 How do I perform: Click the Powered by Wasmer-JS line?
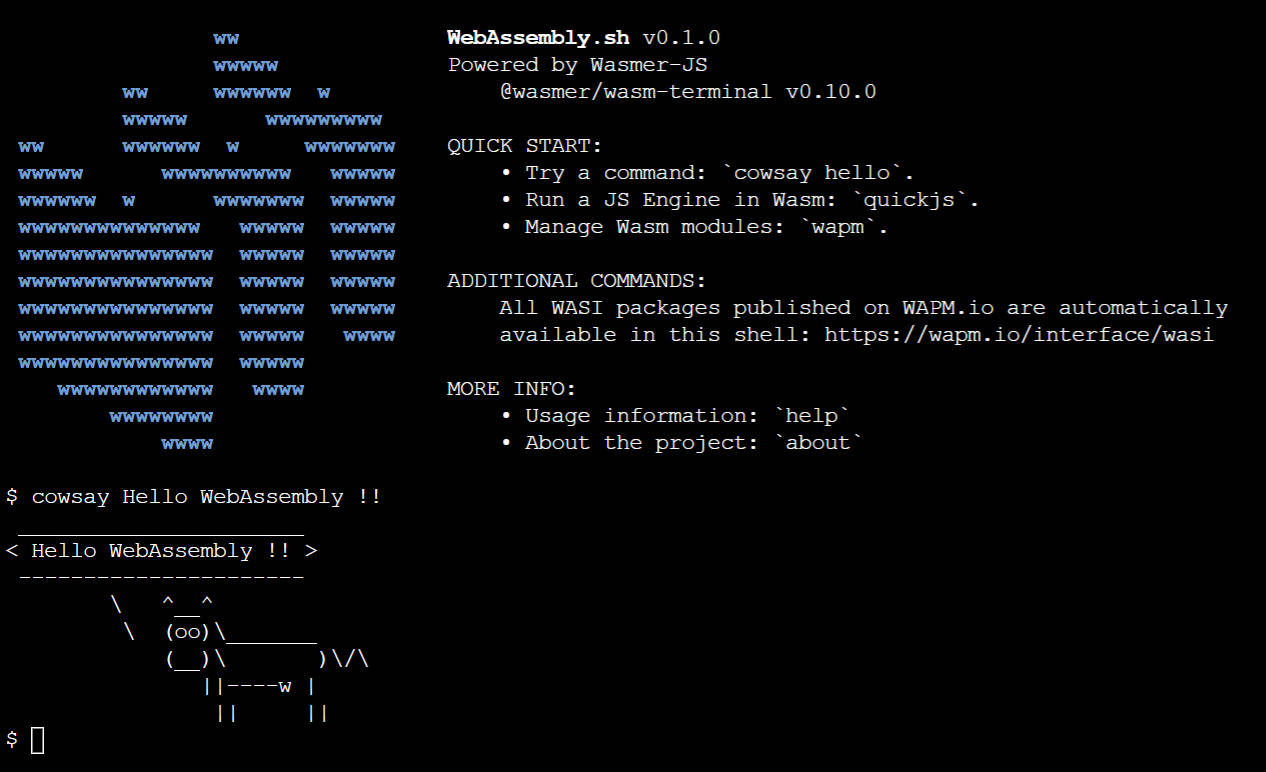tap(578, 65)
